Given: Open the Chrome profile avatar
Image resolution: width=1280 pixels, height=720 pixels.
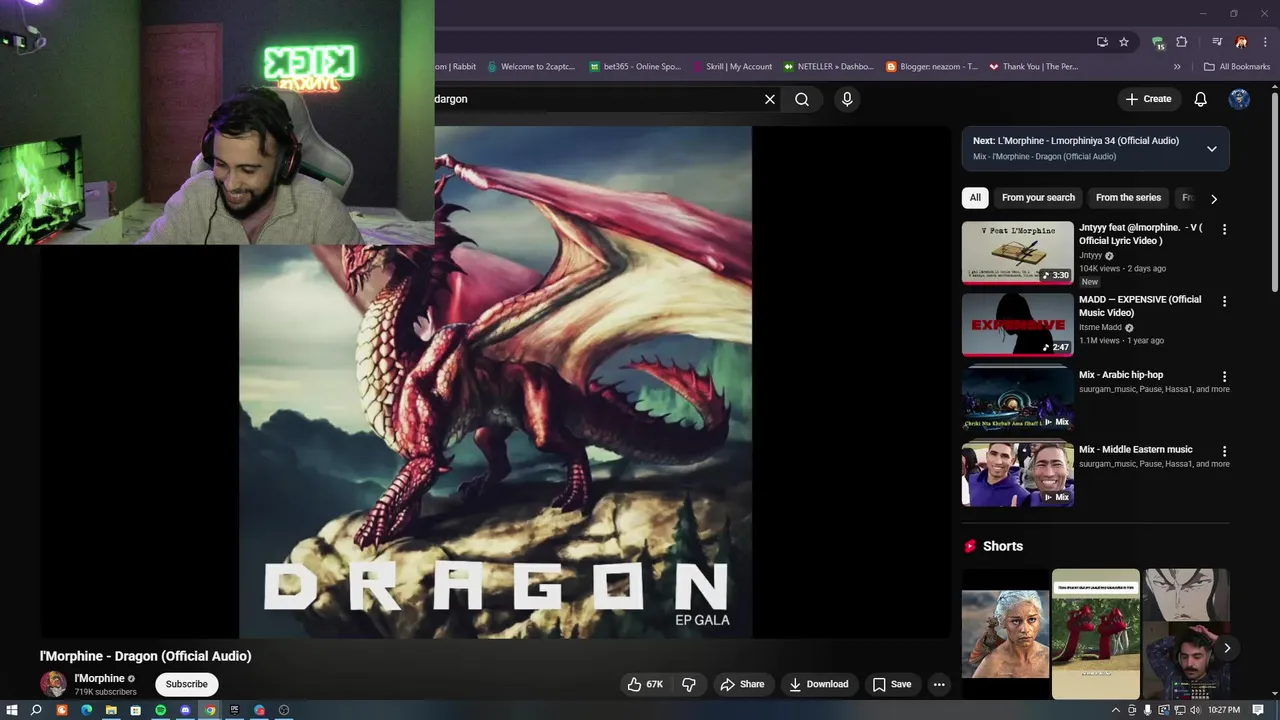Looking at the screenshot, I should click(x=1241, y=42).
